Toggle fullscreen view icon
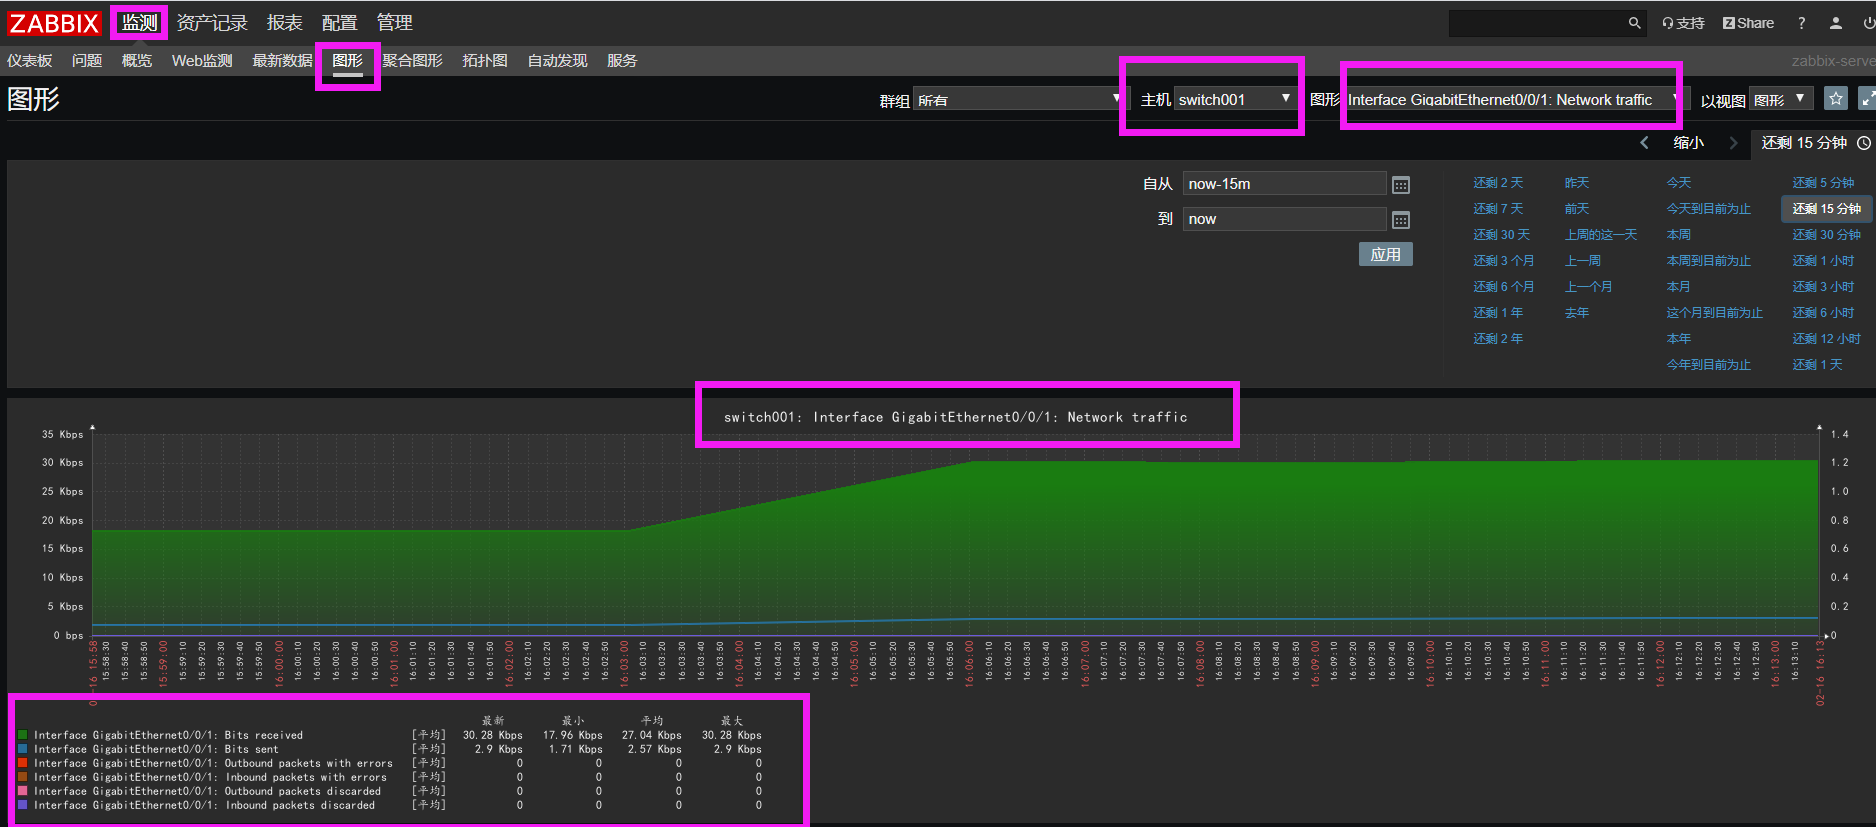The height and width of the screenshot is (827, 1876). tap(1867, 98)
